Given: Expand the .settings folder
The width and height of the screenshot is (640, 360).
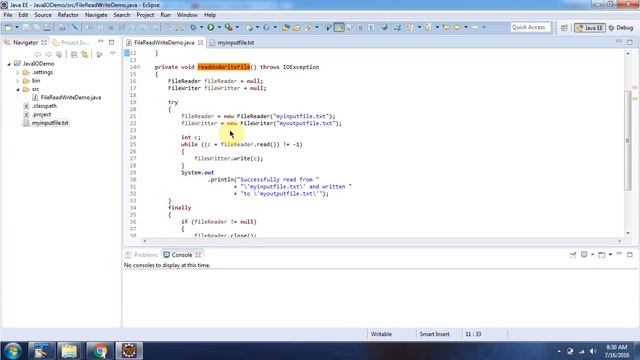Looking at the screenshot, I should [x=18, y=72].
